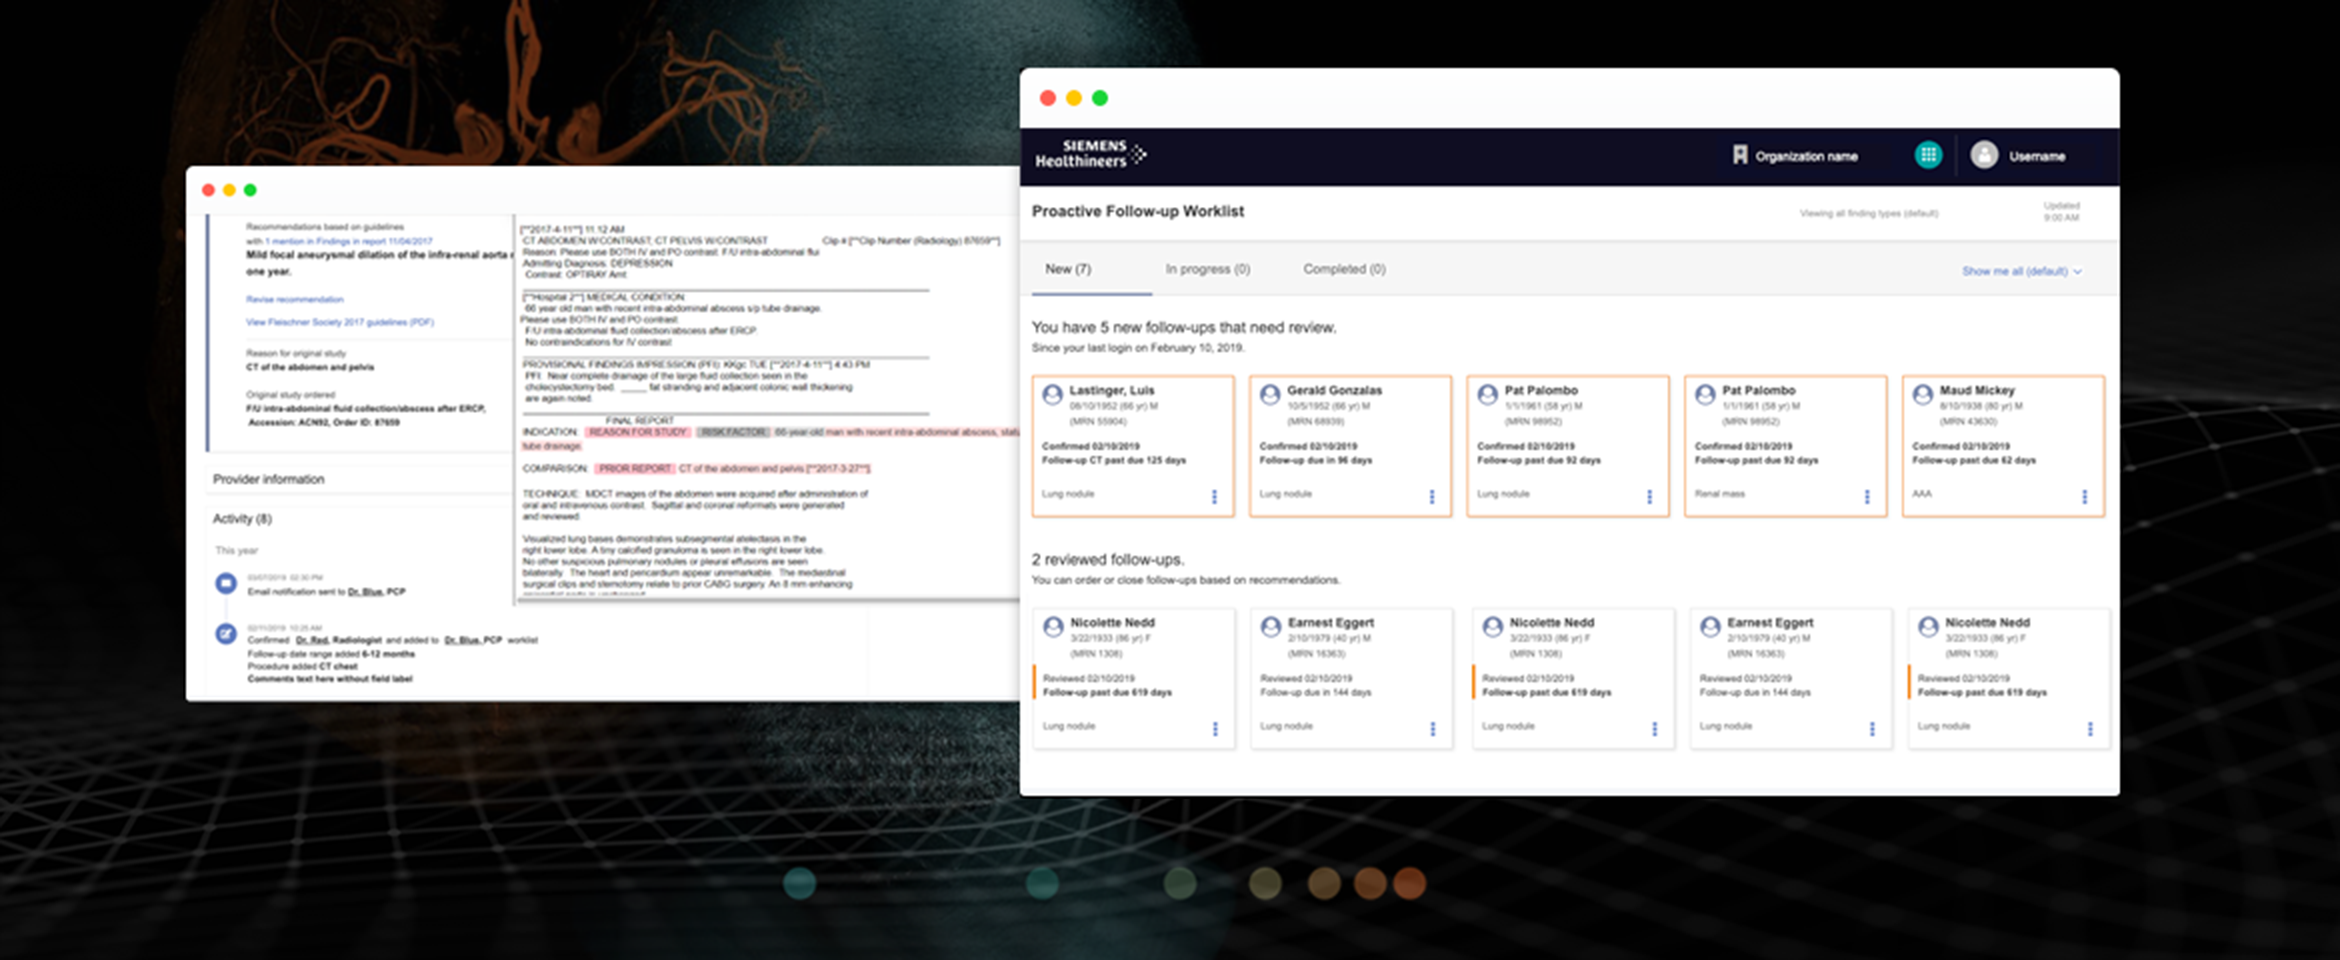Click the Username avatar icon

click(1984, 155)
